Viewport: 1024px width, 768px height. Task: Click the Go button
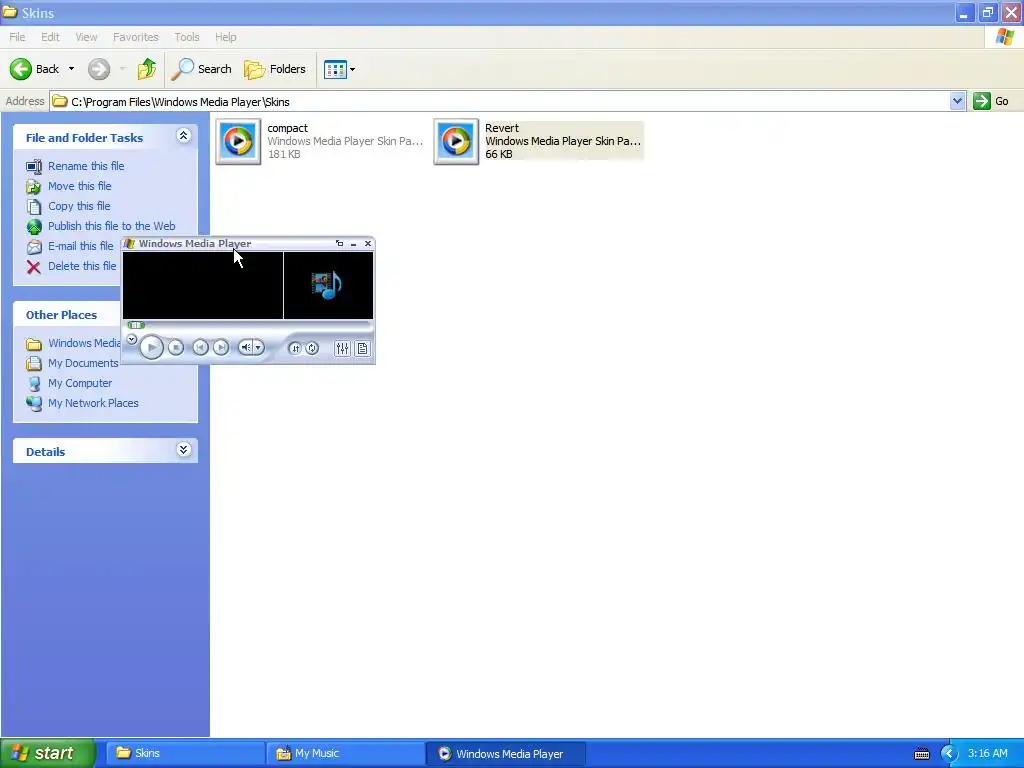point(991,101)
